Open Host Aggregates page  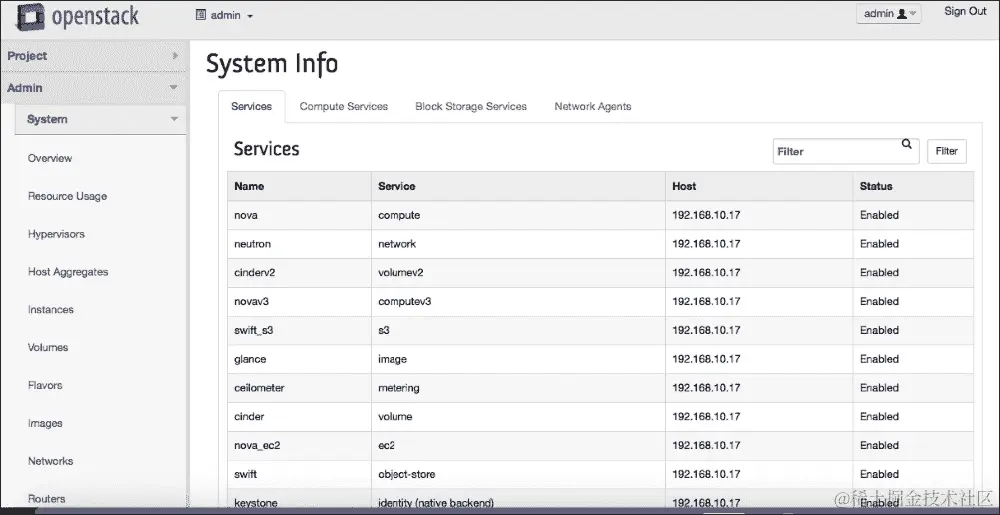coord(68,272)
